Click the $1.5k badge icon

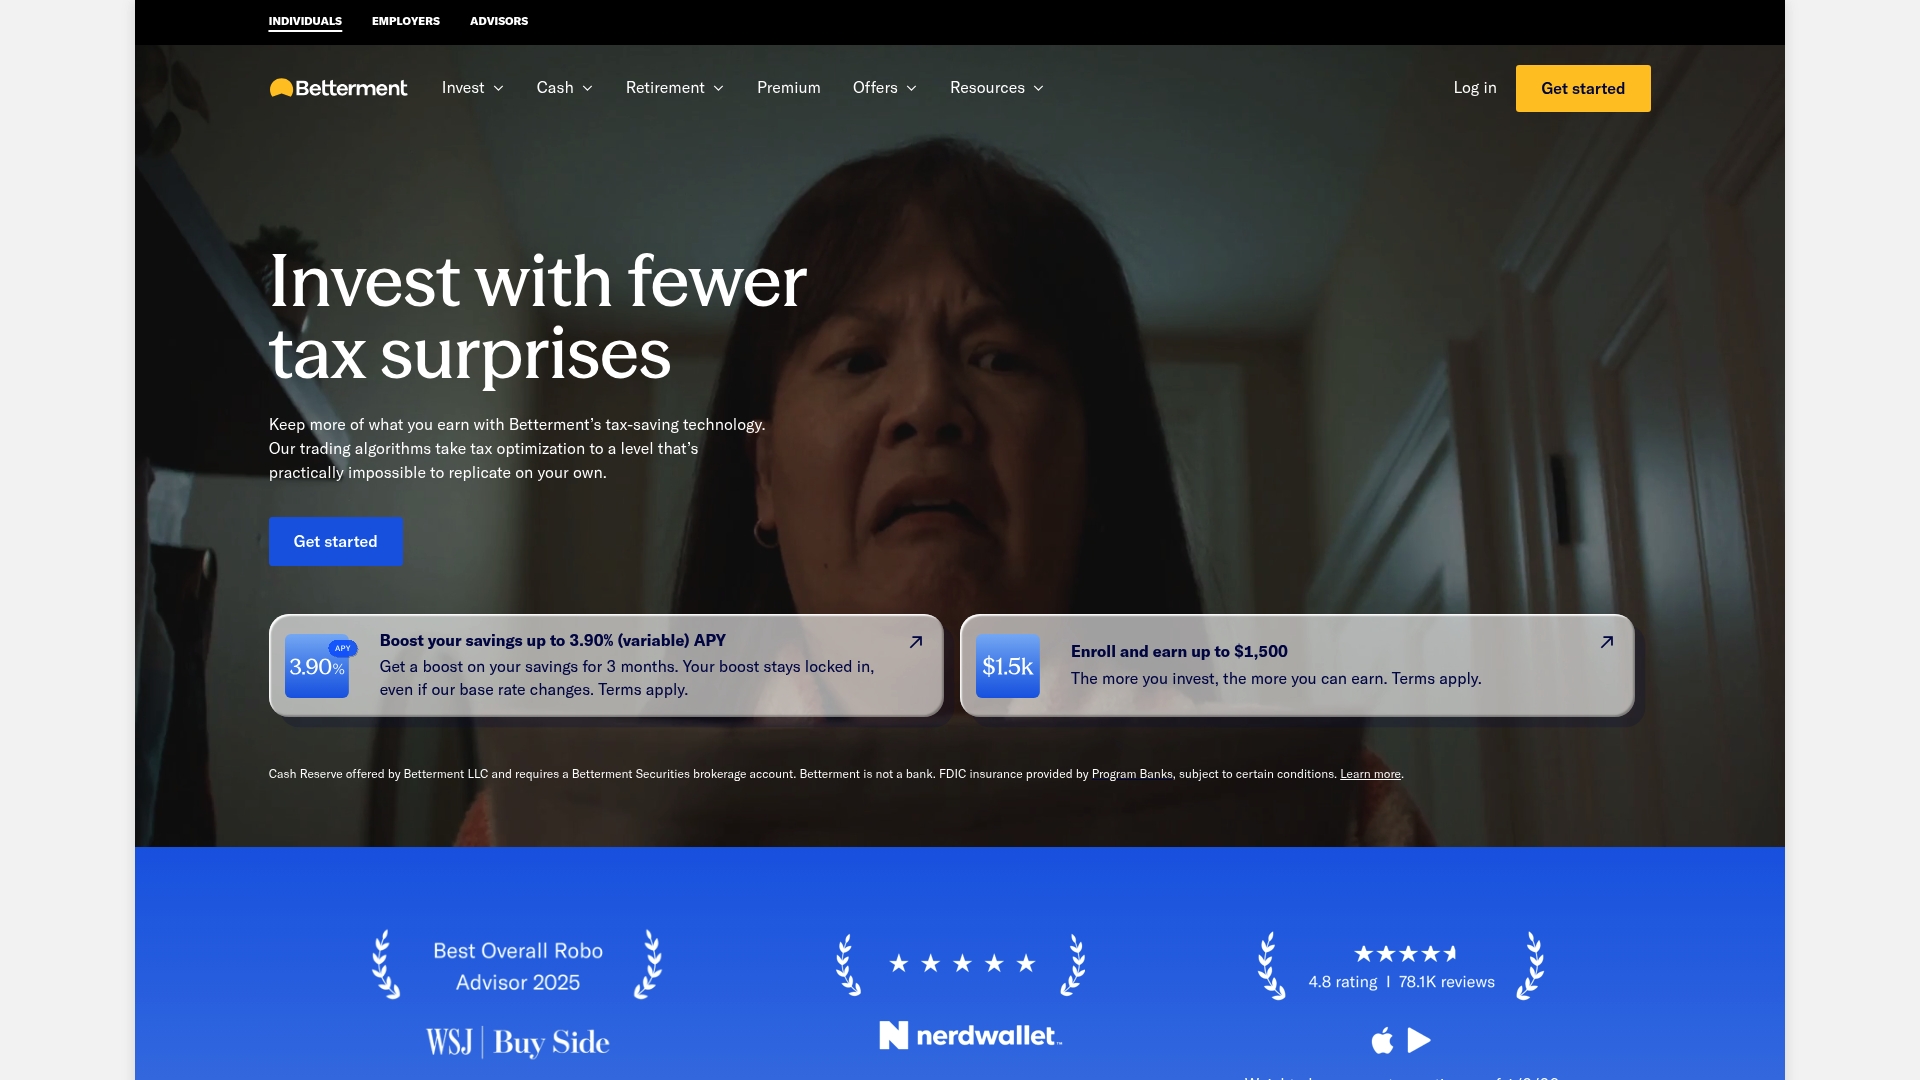pyautogui.click(x=1008, y=665)
